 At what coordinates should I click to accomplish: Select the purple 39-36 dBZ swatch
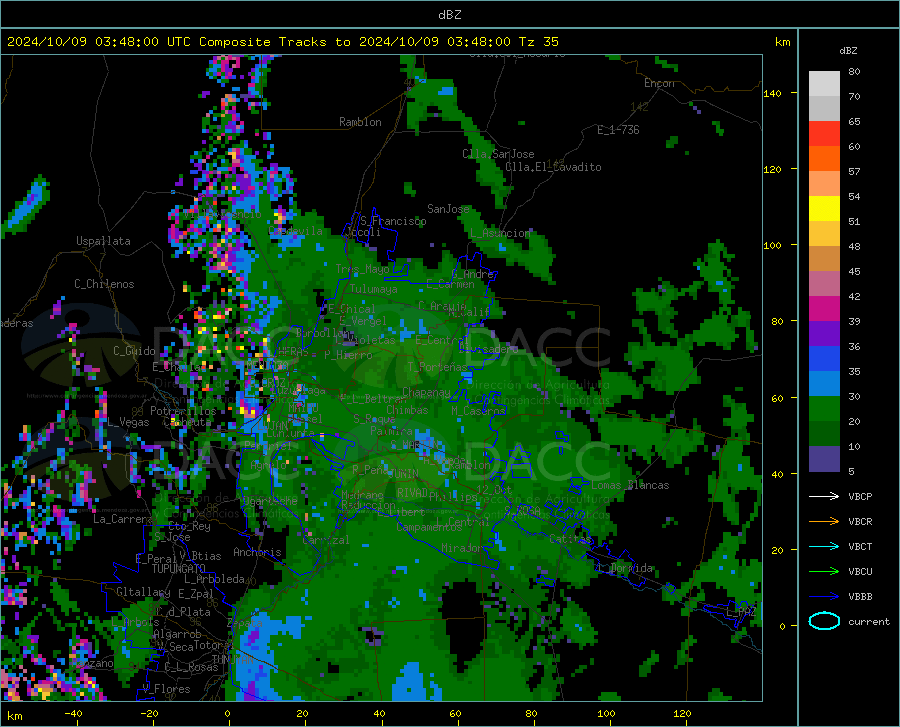click(824, 334)
